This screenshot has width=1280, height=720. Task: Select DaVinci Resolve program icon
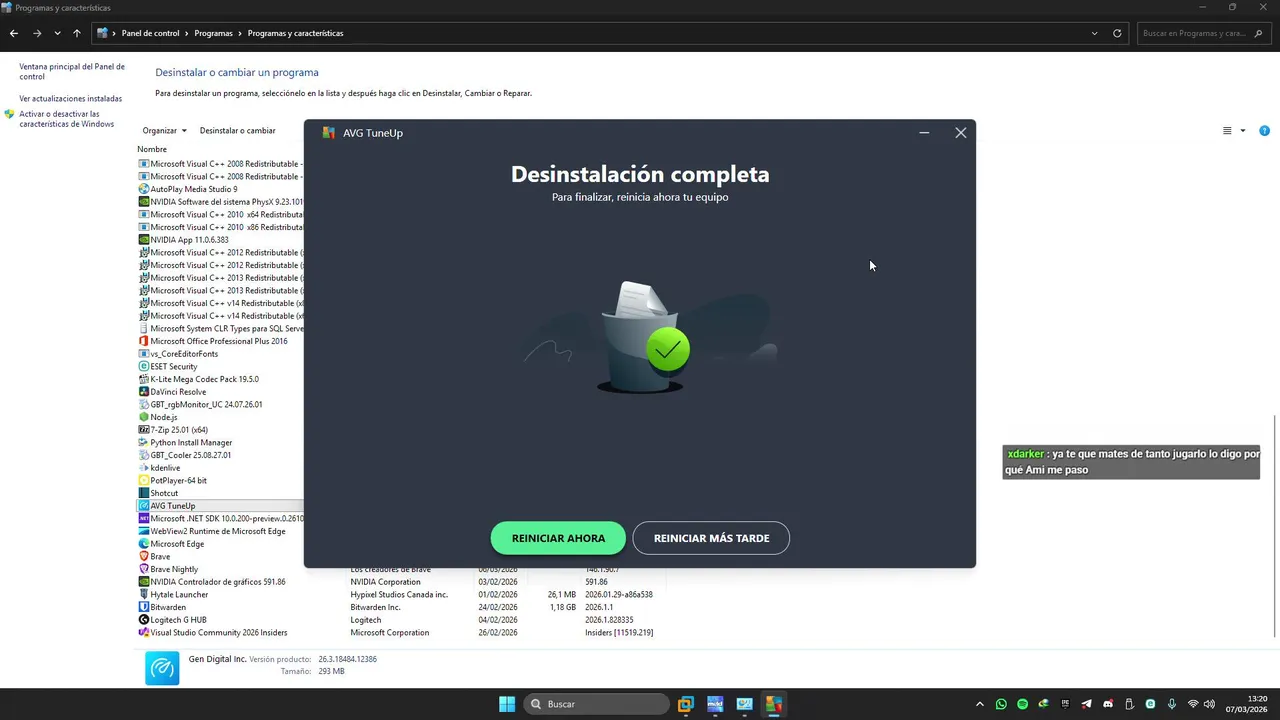143,392
